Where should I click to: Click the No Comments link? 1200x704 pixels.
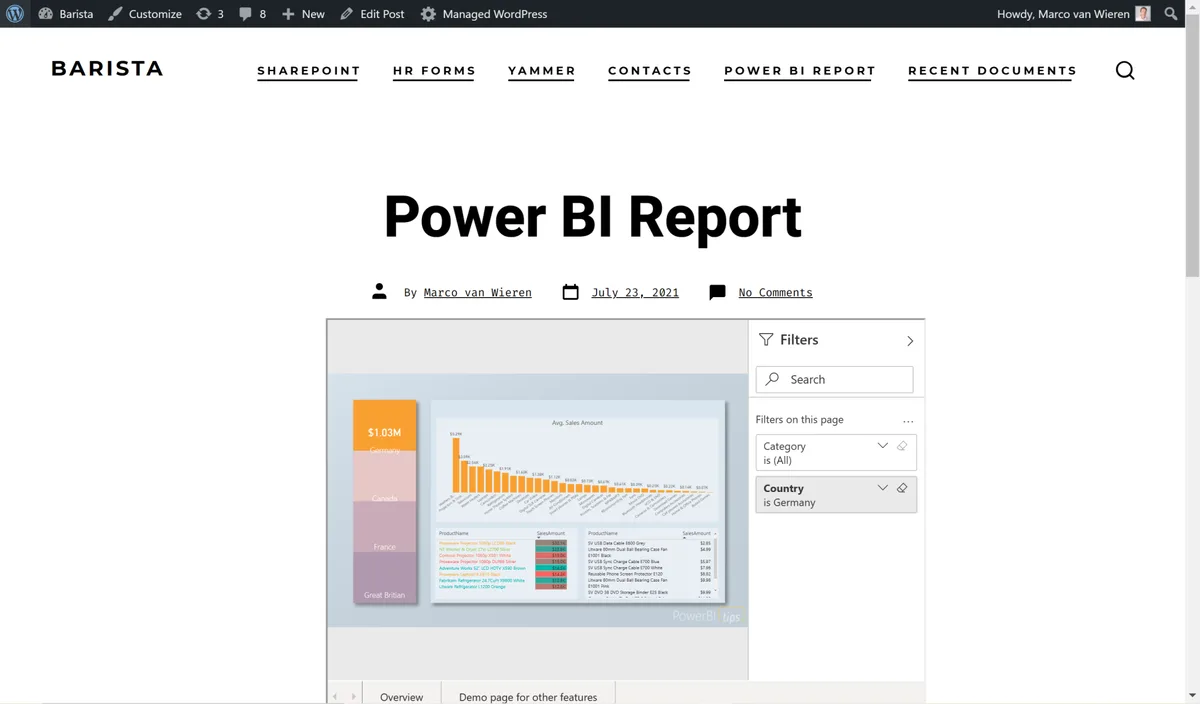pos(776,293)
